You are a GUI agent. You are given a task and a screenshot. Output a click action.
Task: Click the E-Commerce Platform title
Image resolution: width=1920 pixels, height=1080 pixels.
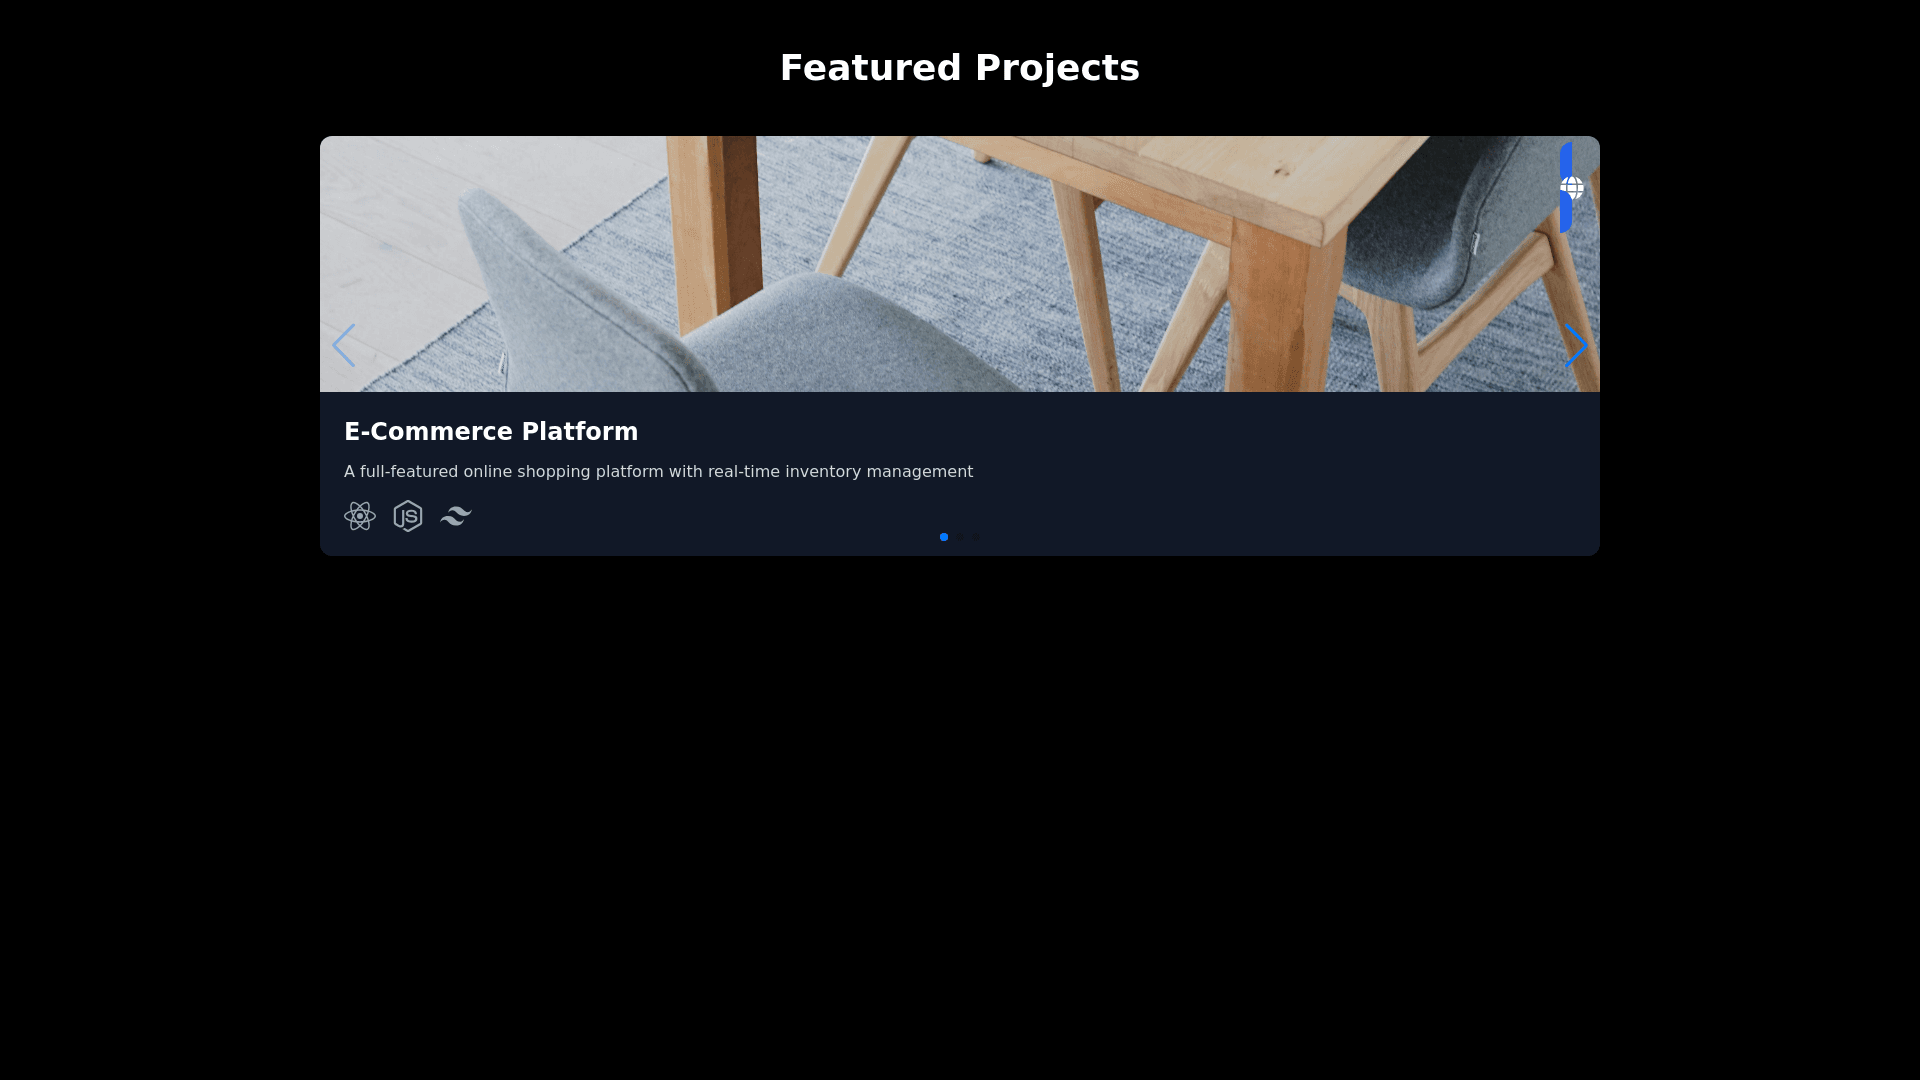pyautogui.click(x=491, y=432)
